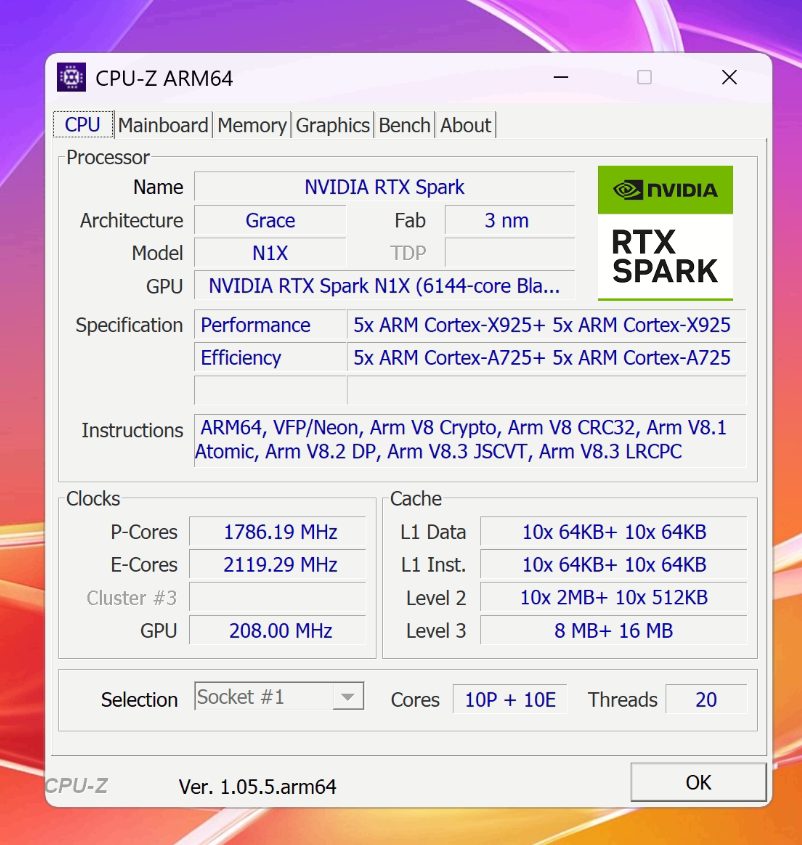Click the Fab value 3 nm
This screenshot has width=802, height=845.
[x=509, y=220]
